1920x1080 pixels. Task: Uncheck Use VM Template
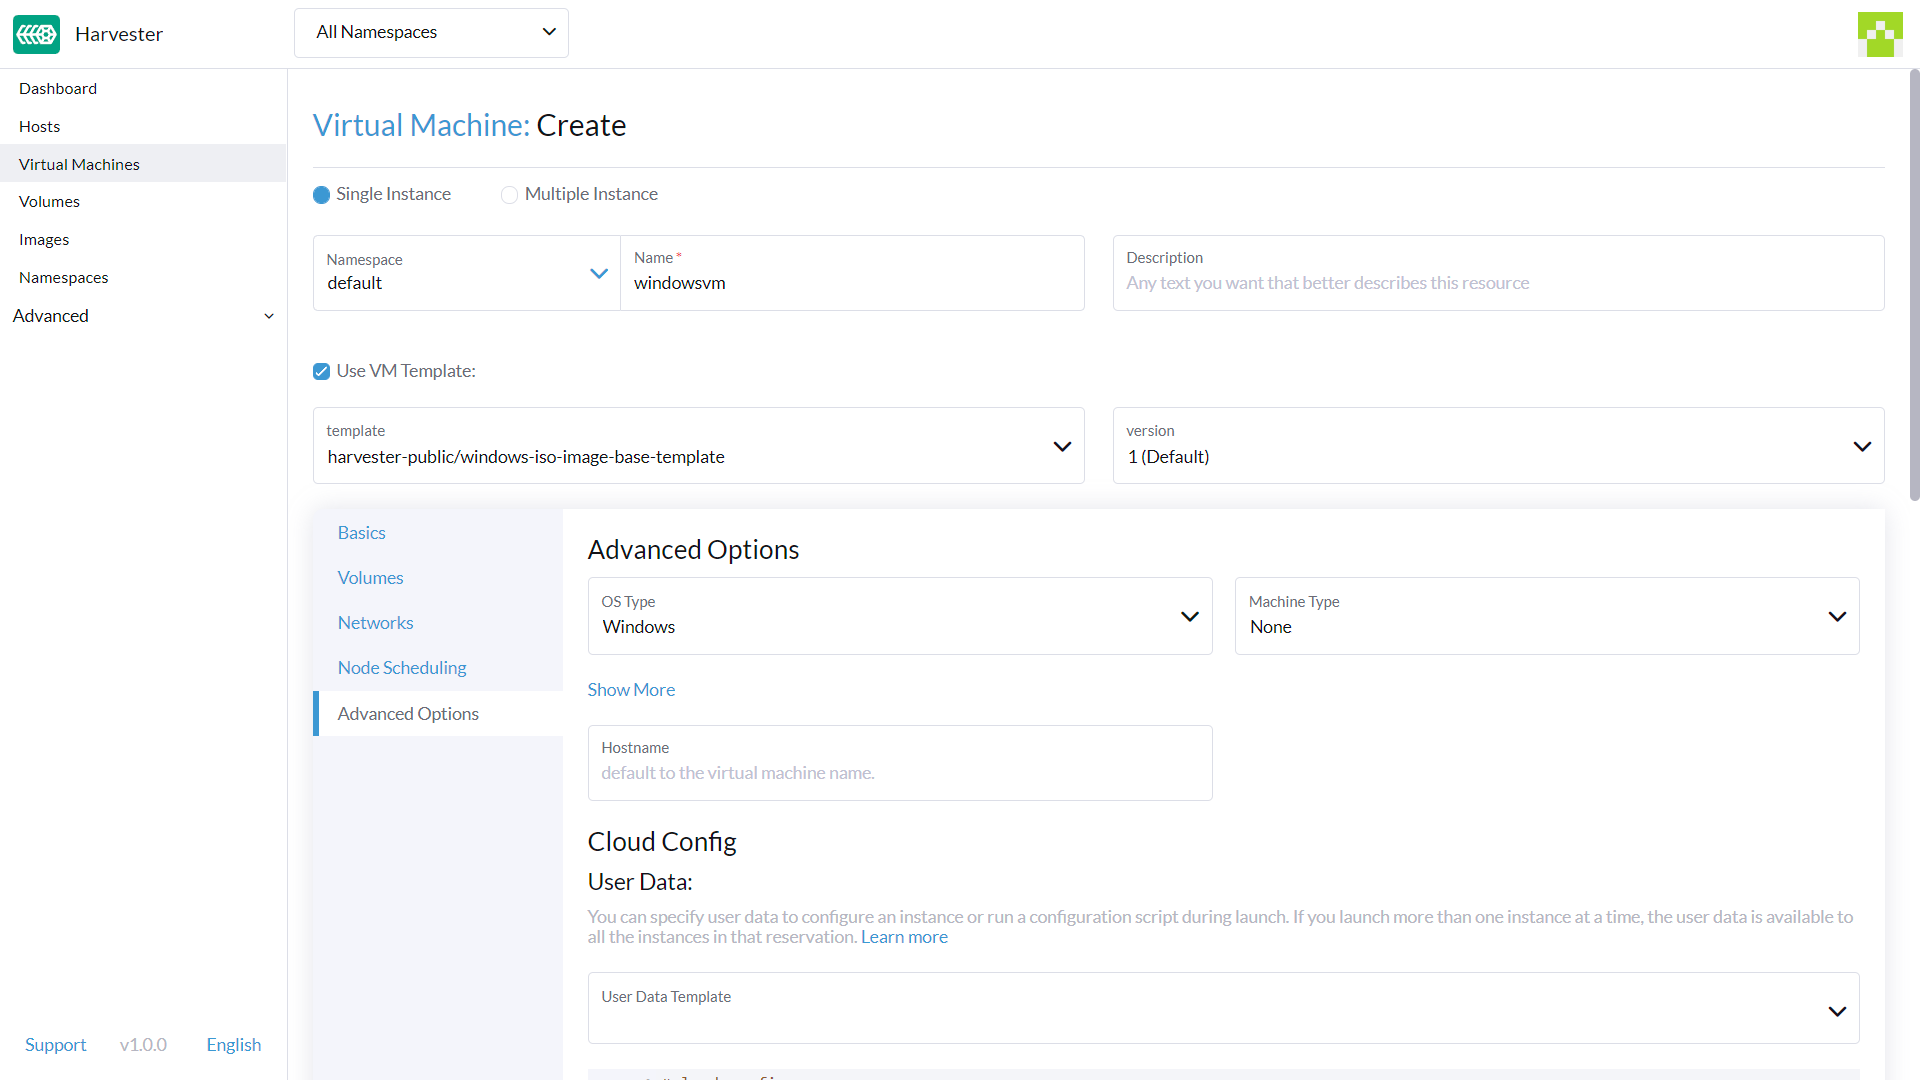(321, 371)
